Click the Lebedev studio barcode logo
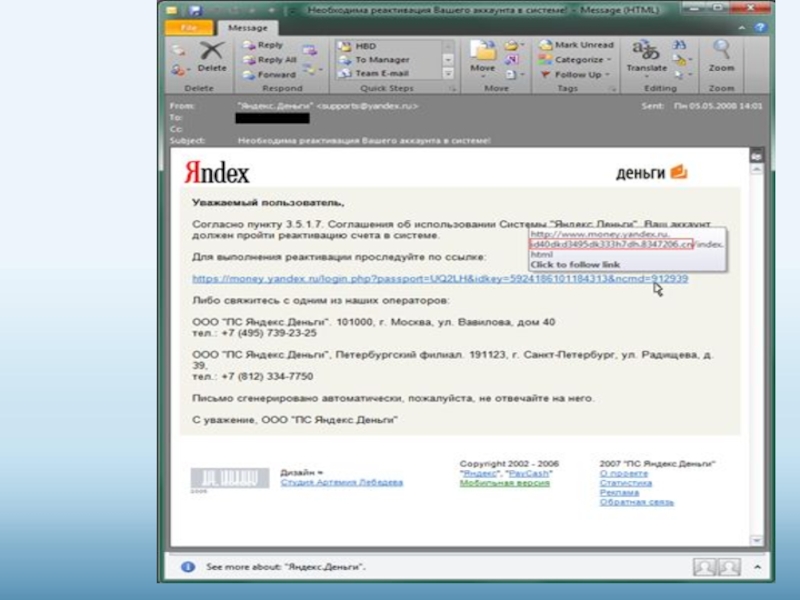This screenshot has width=800, height=600. click(x=230, y=479)
